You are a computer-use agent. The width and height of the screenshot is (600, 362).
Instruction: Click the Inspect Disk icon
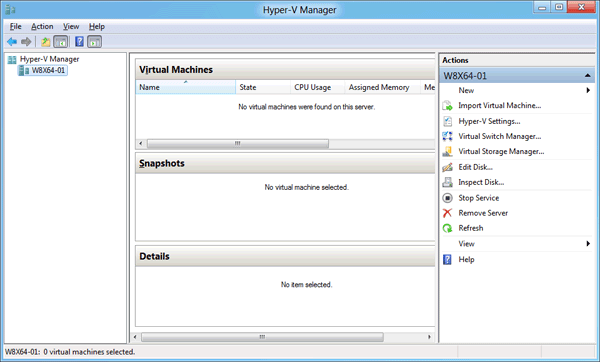click(x=447, y=182)
